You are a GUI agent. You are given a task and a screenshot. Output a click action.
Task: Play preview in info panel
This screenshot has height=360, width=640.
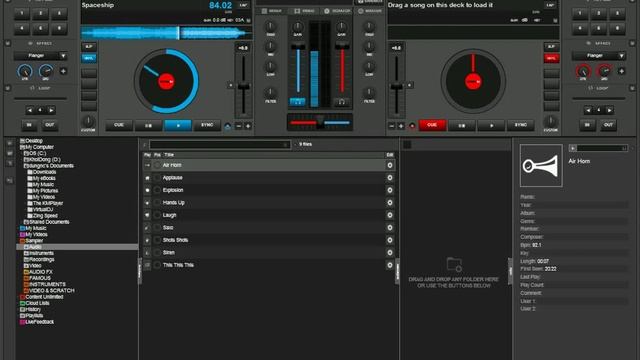click(573, 148)
